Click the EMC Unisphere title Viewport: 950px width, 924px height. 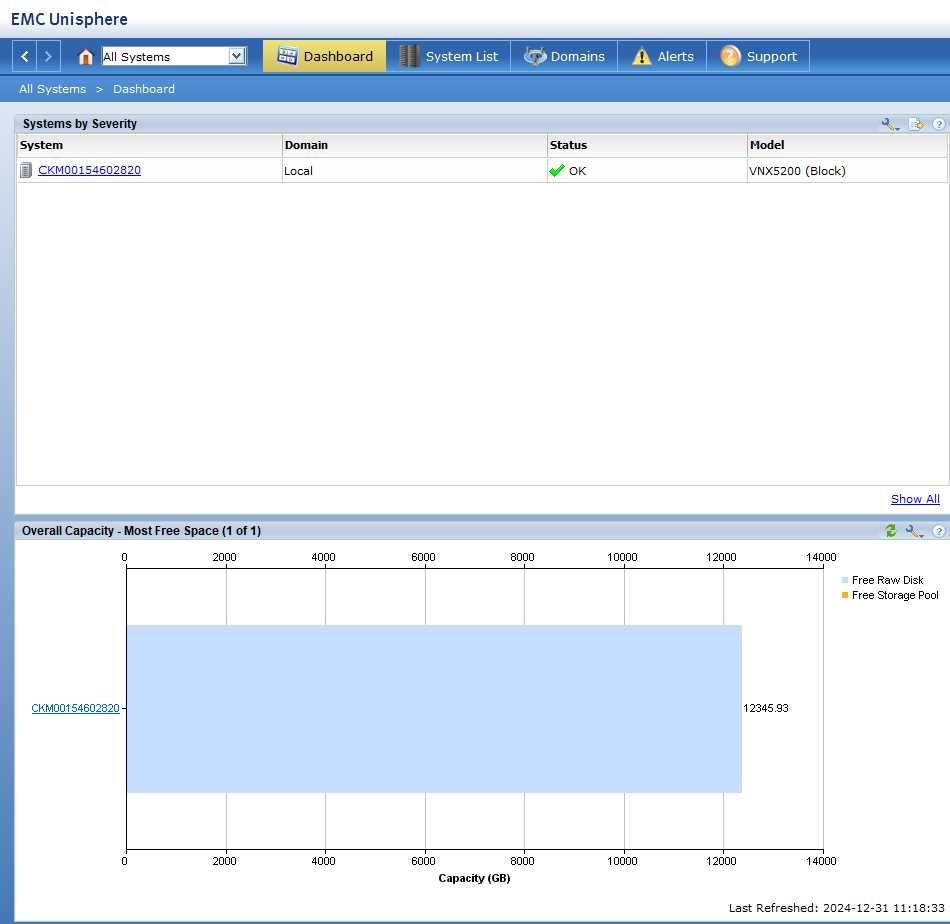[x=69, y=19]
